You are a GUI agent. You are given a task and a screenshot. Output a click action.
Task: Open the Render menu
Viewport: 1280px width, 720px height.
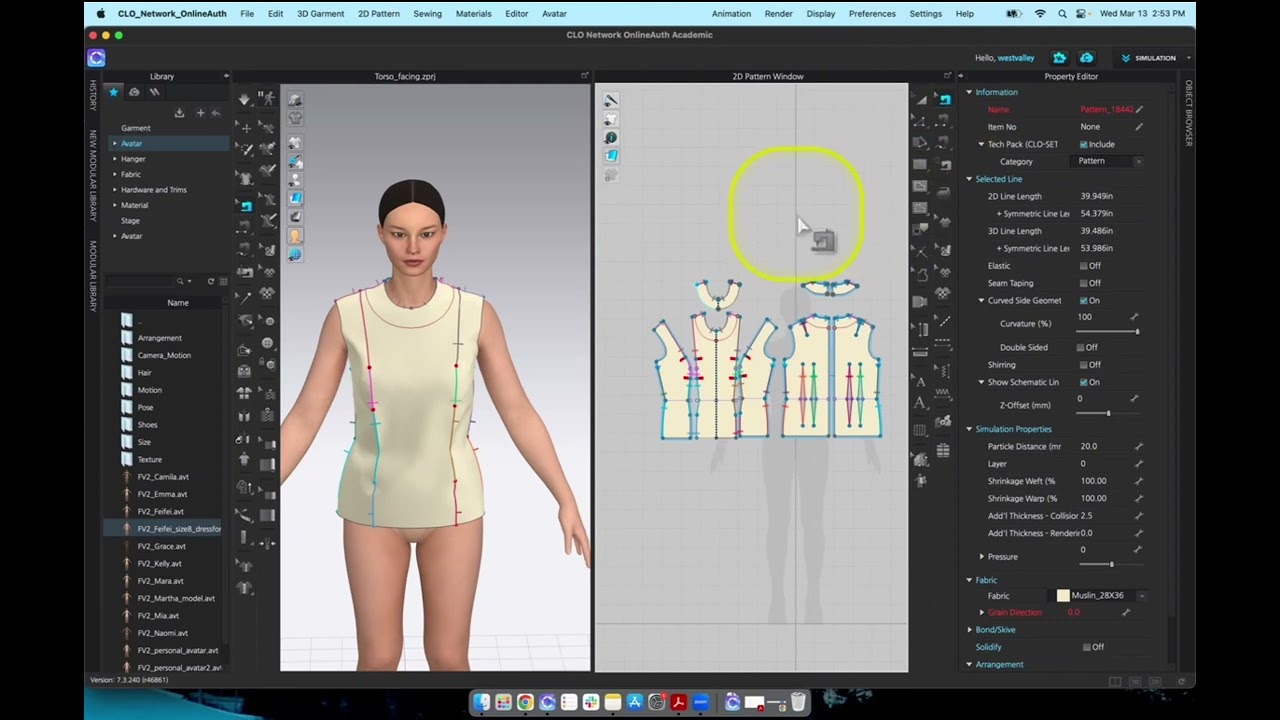(778, 14)
